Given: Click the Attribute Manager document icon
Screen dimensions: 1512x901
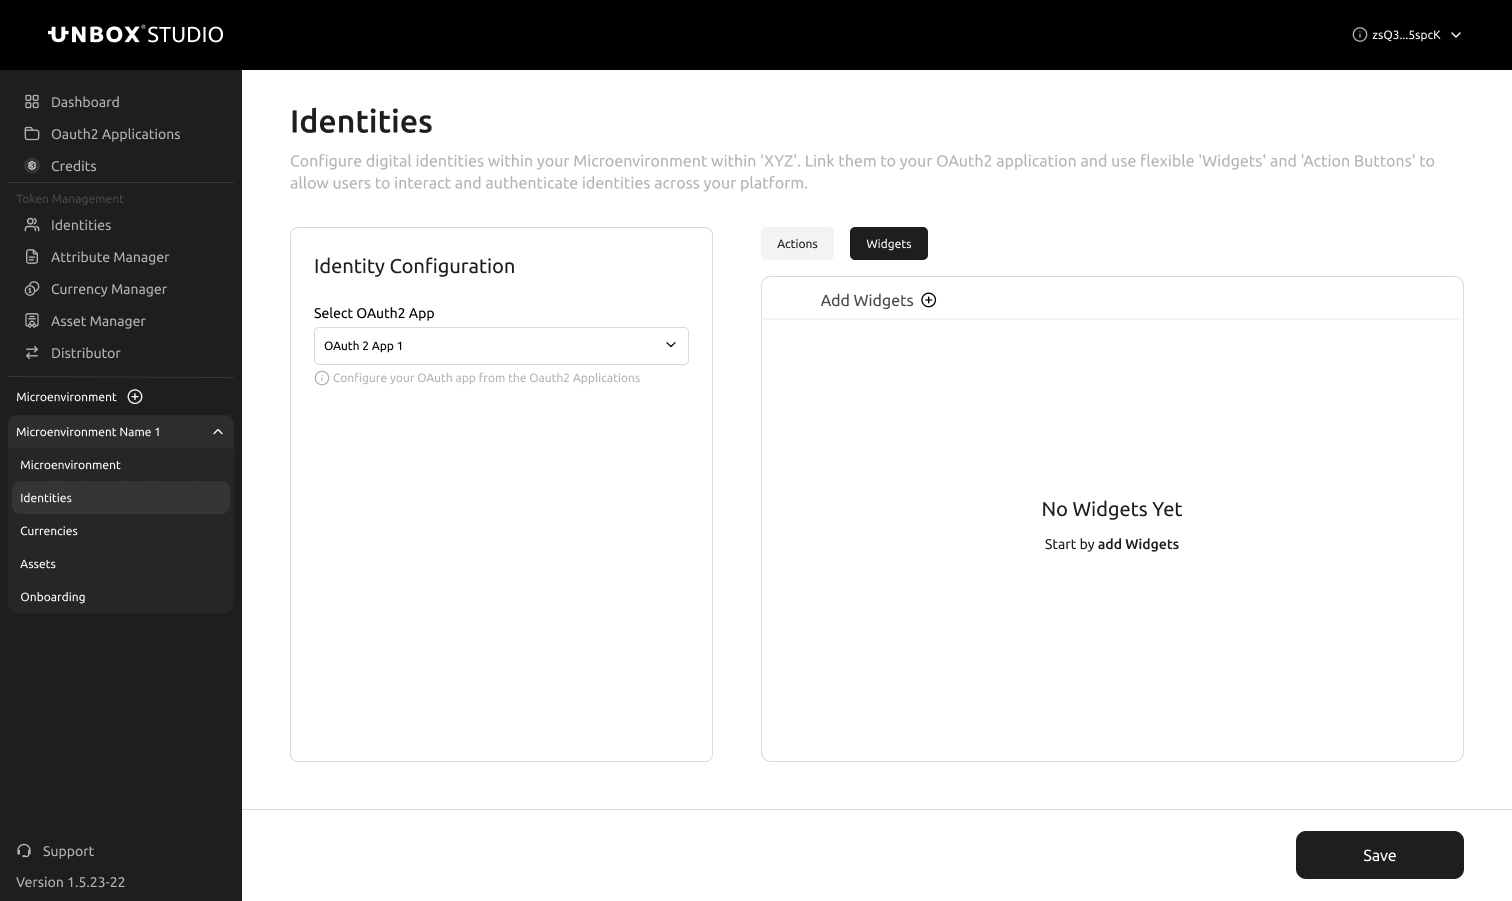Looking at the screenshot, I should pyautogui.click(x=32, y=257).
